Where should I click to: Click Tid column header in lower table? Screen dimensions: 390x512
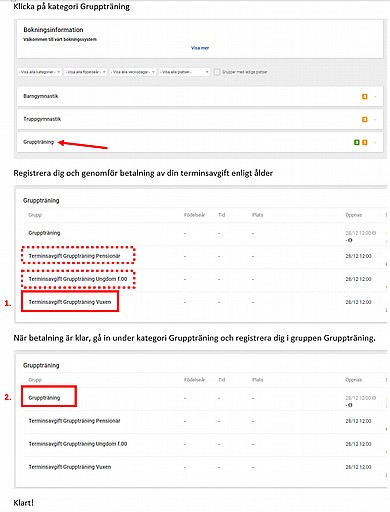pyautogui.click(x=222, y=380)
